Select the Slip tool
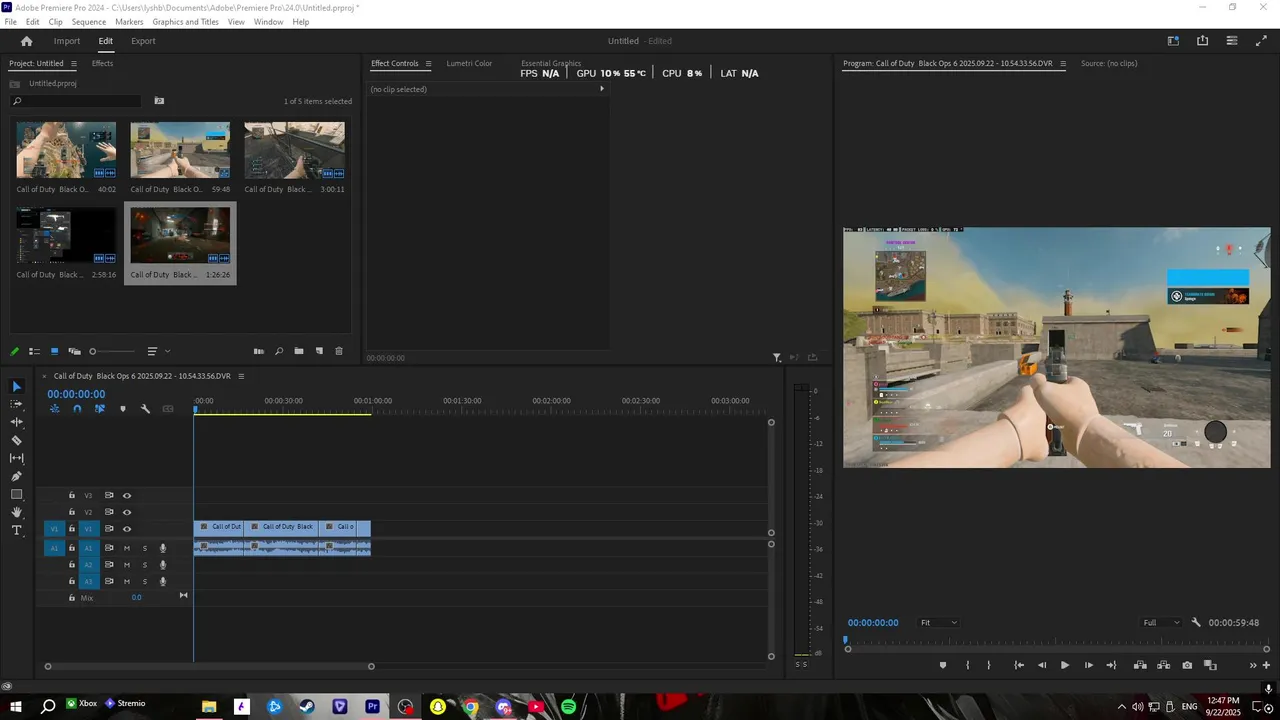Image resolution: width=1280 pixels, height=720 pixels. [x=16, y=458]
